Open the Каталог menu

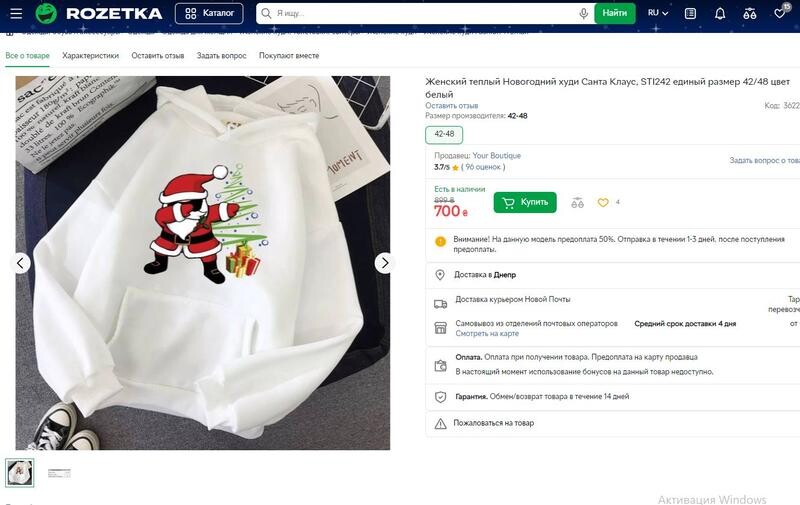tap(209, 13)
